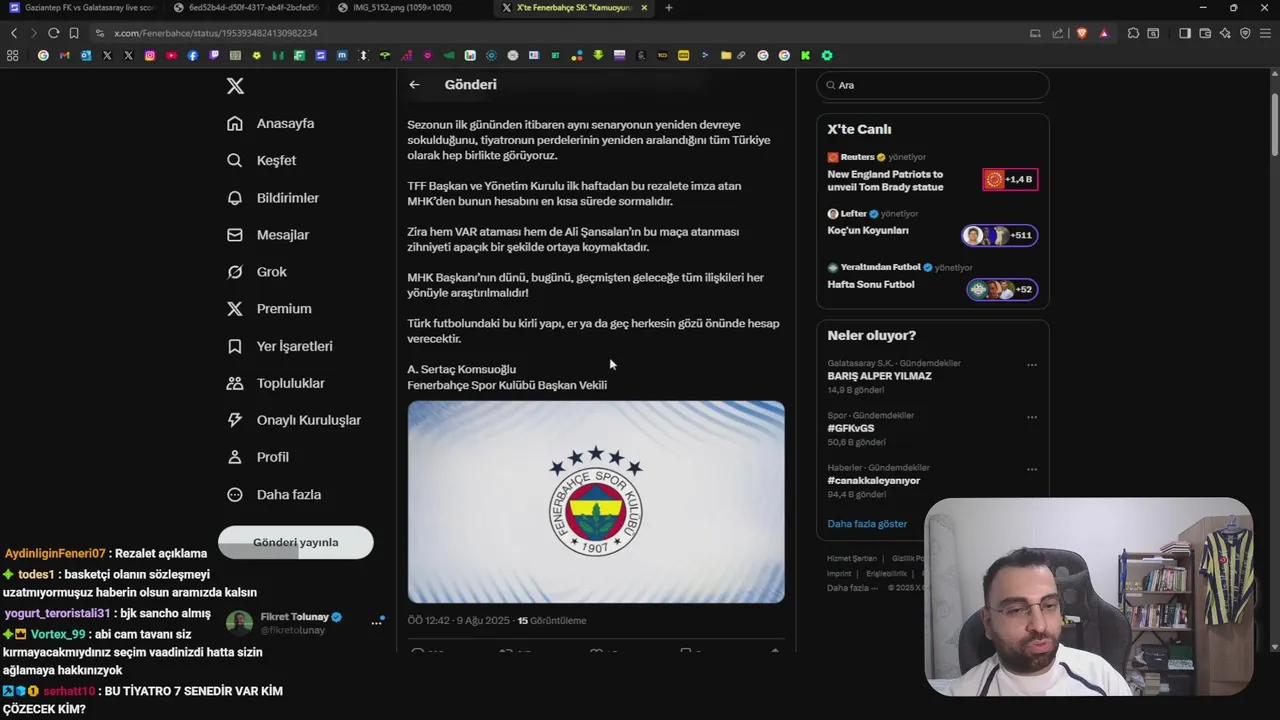Toggle the browser sidebar panel
The width and height of the screenshot is (1280, 720).
(x=1185, y=33)
